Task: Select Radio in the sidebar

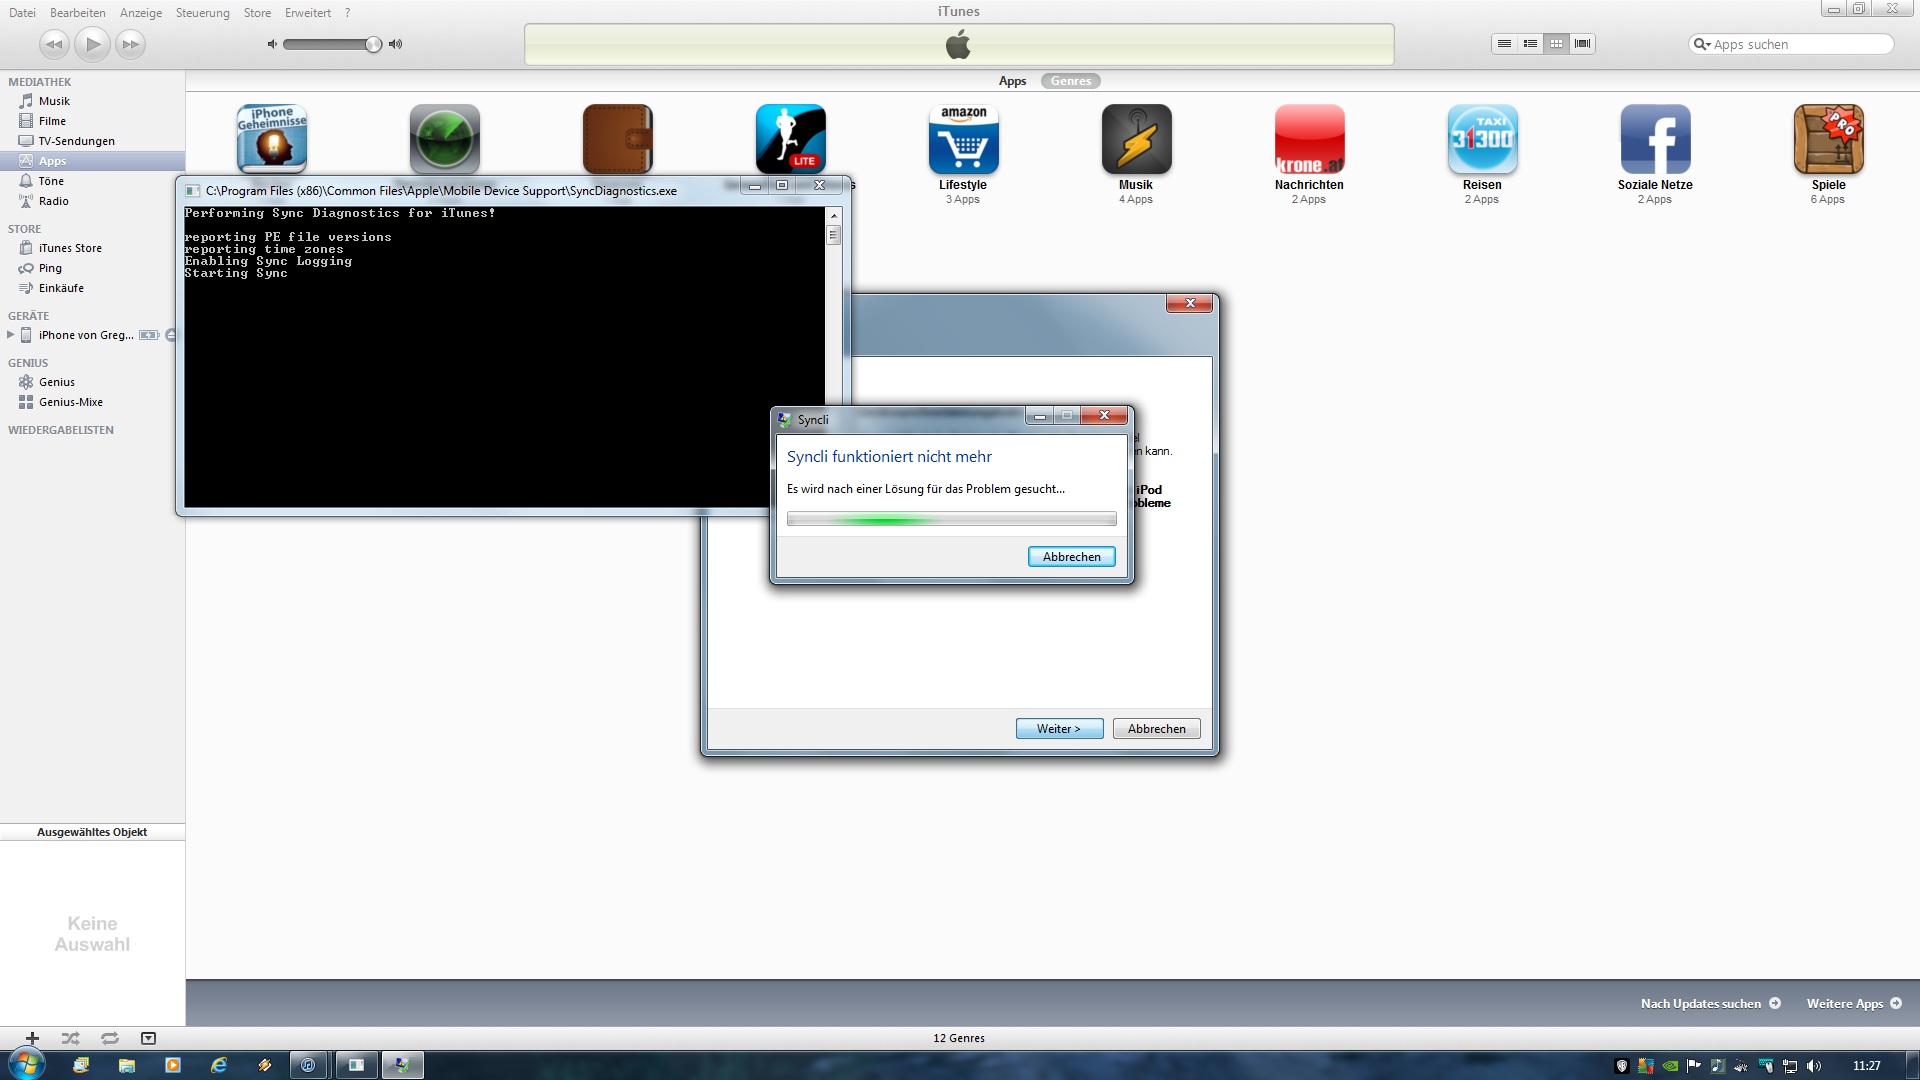Action: pos(92,201)
